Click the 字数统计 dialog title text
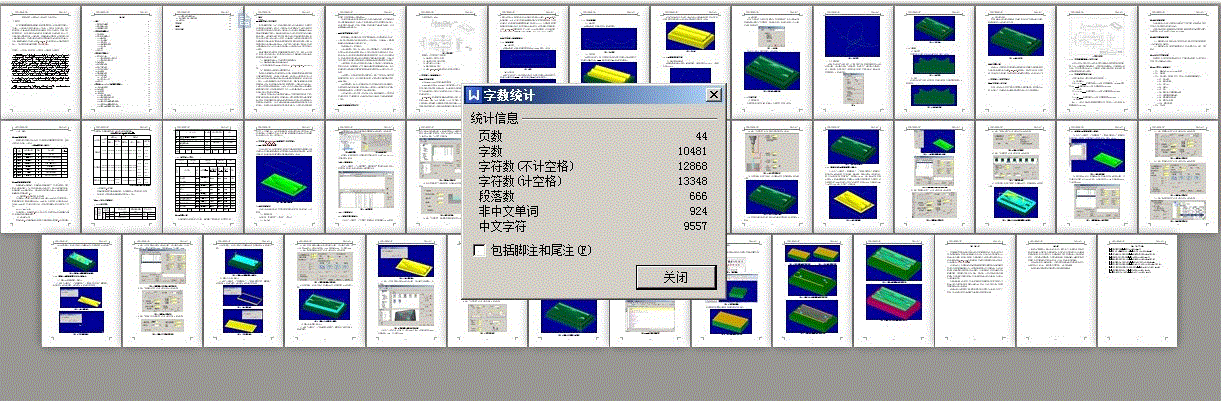Viewport: 1221px width, 401px height. click(x=509, y=95)
